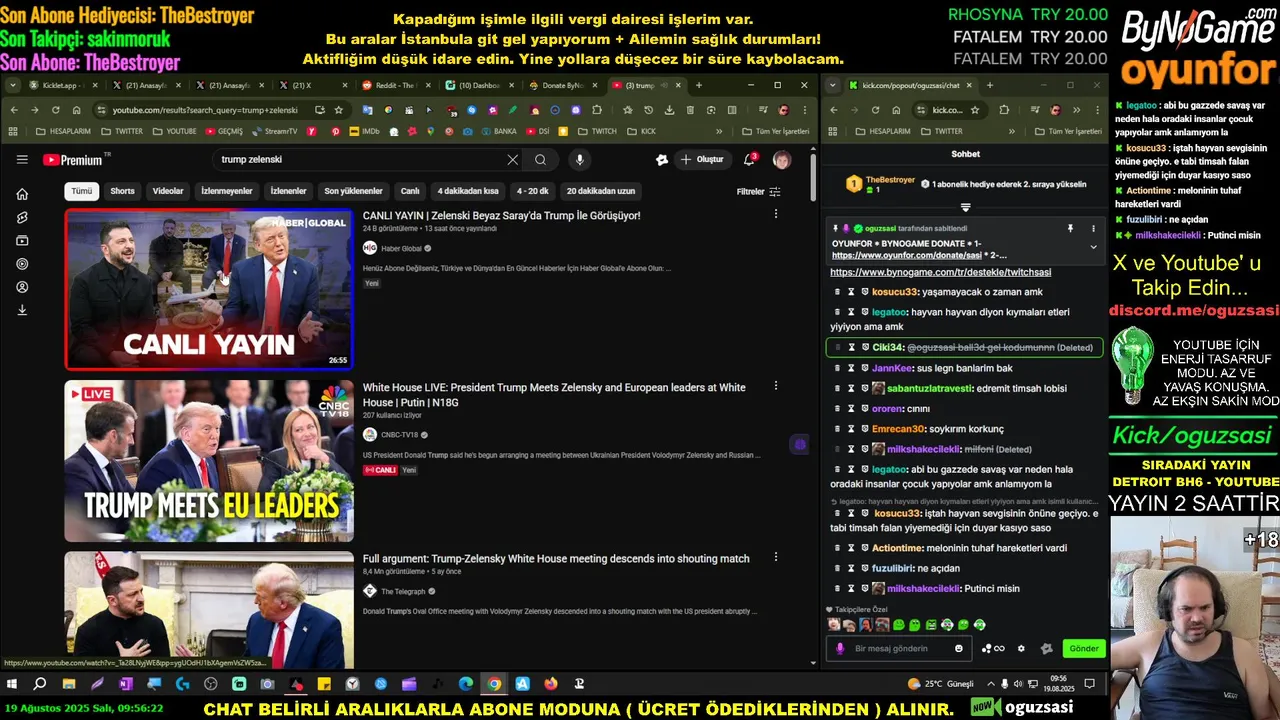Reload the YouTube browser page

(x=56, y=110)
